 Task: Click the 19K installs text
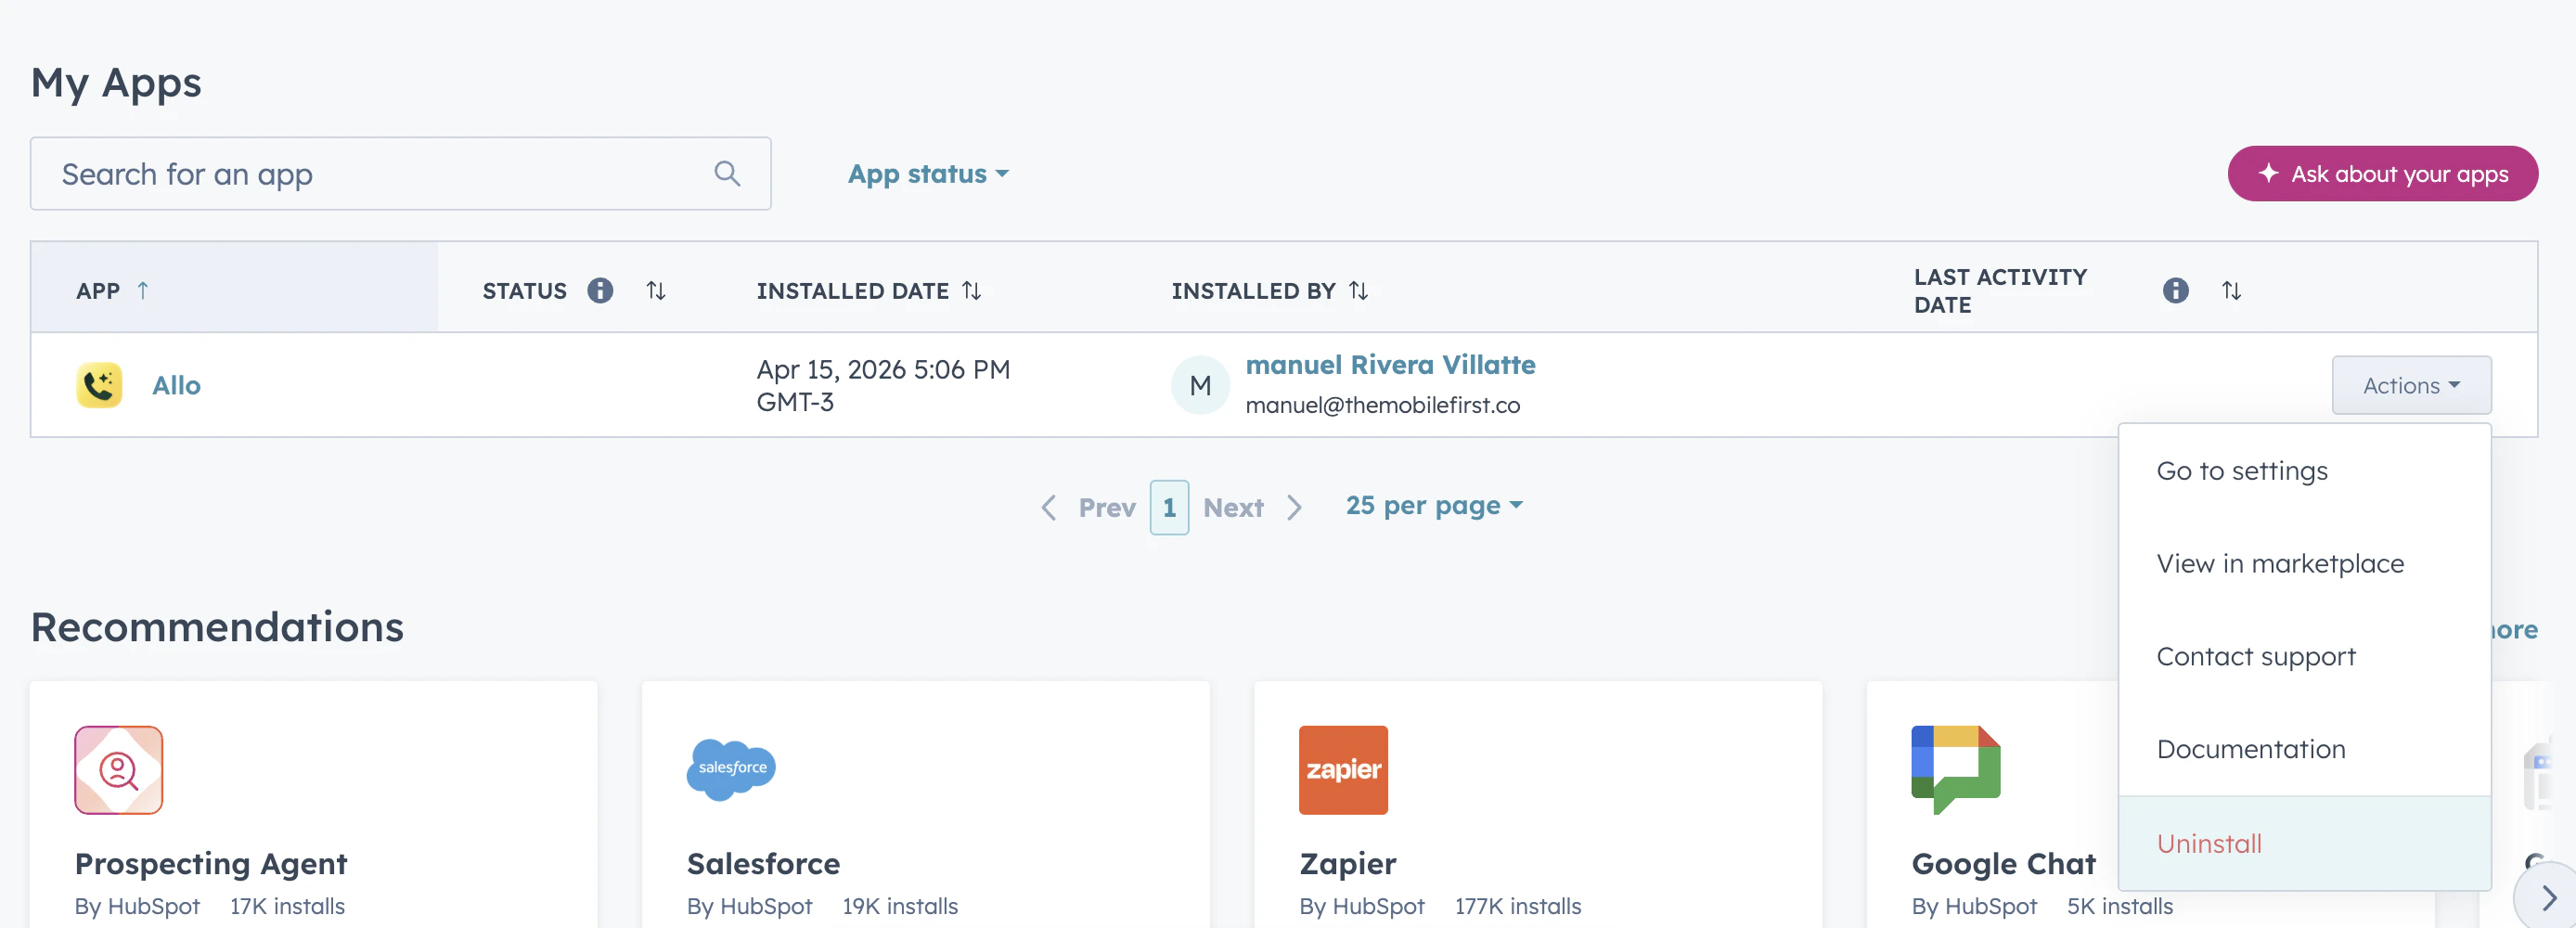click(x=899, y=907)
